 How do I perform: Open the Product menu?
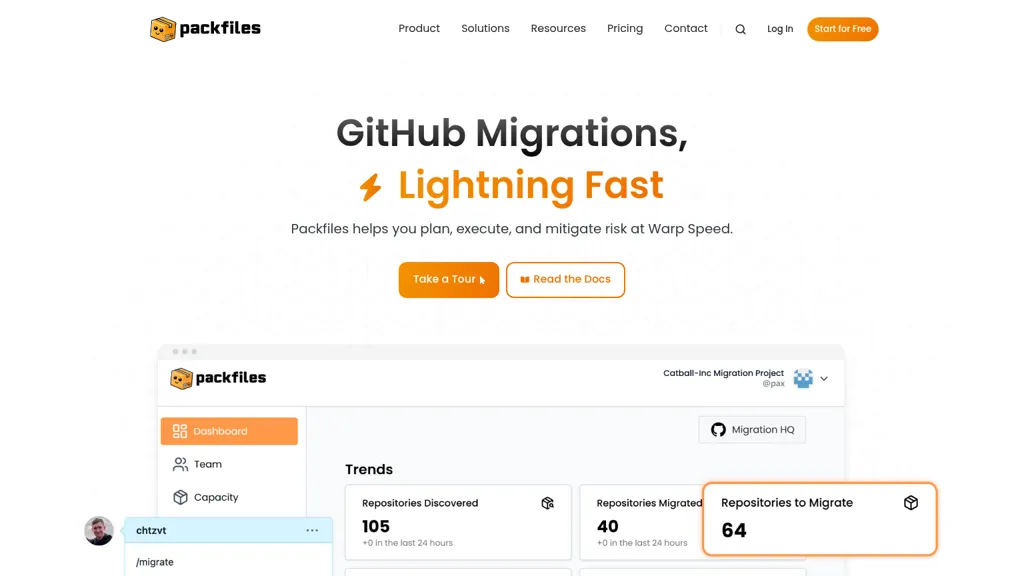[x=419, y=29]
